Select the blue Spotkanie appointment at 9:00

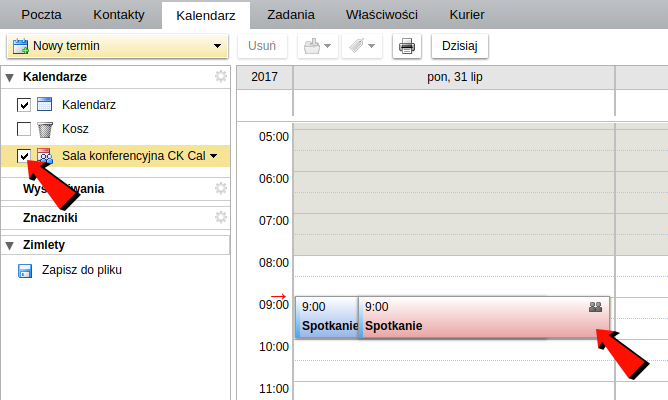[x=327, y=317]
